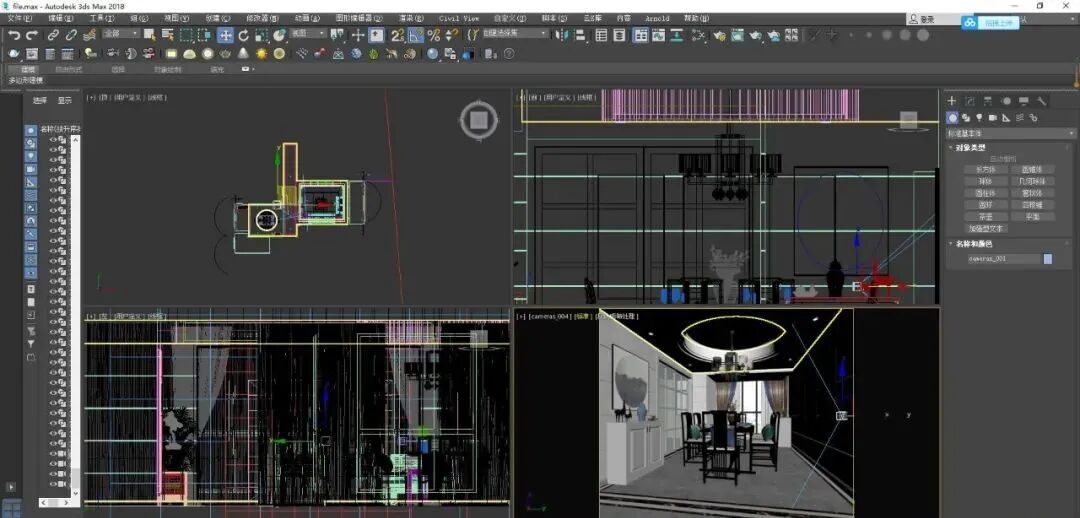1080x518 pixels.
Task: Open the 视图 reference coordinate dropdown
Action: pyautogui.click(x=308, y=33)
